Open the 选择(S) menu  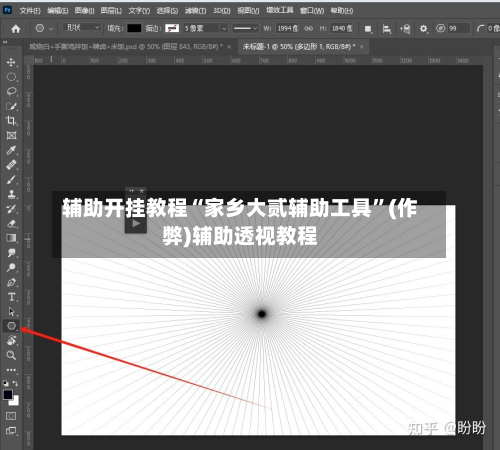click(167, 11)
